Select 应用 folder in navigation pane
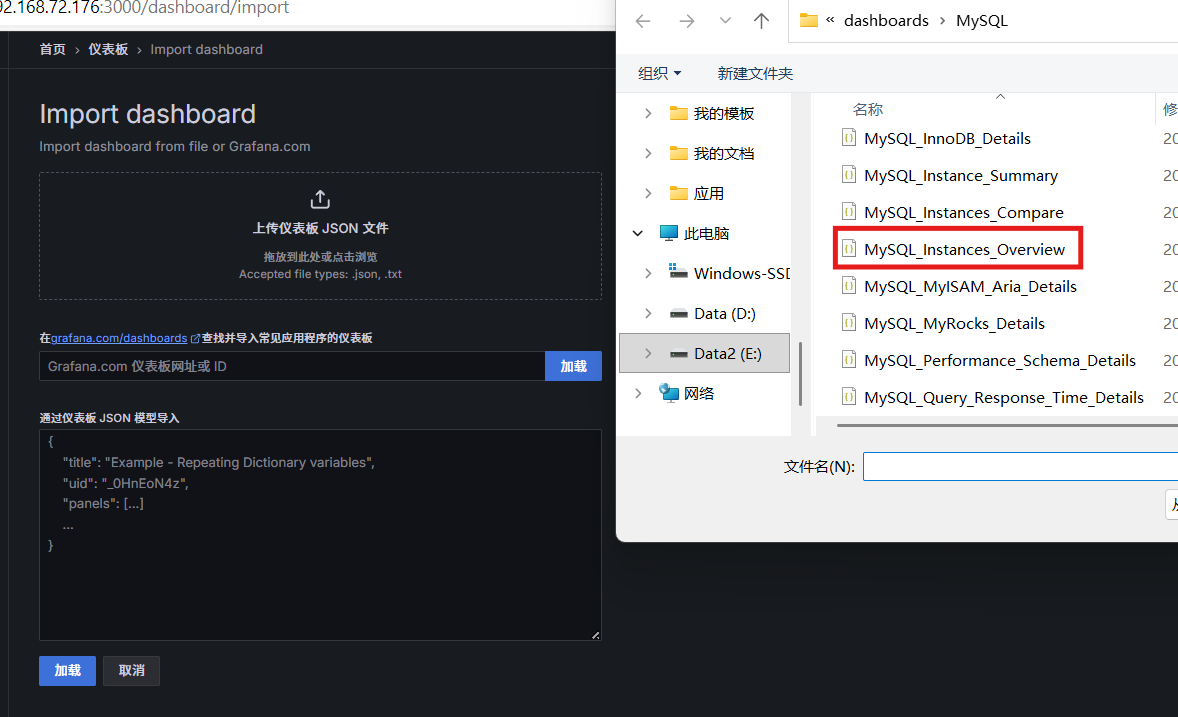Viewport: 1178px width, 717px height. 696,193
